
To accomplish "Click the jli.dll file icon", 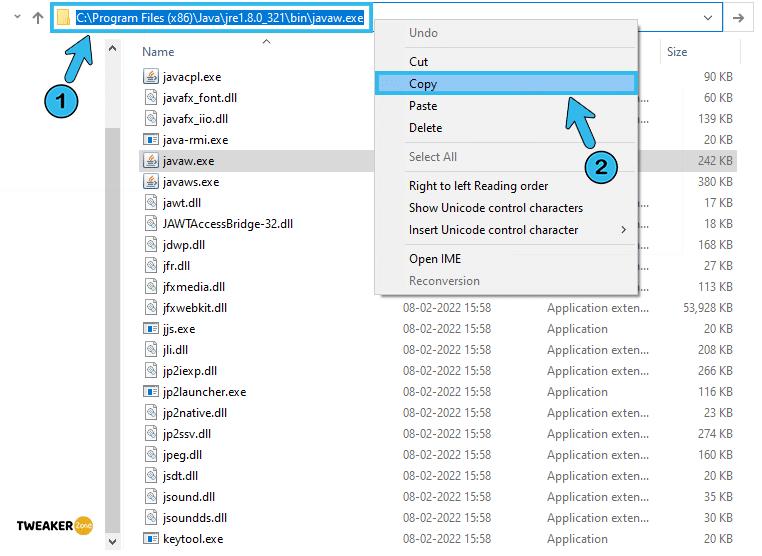I will click(151, 350).
